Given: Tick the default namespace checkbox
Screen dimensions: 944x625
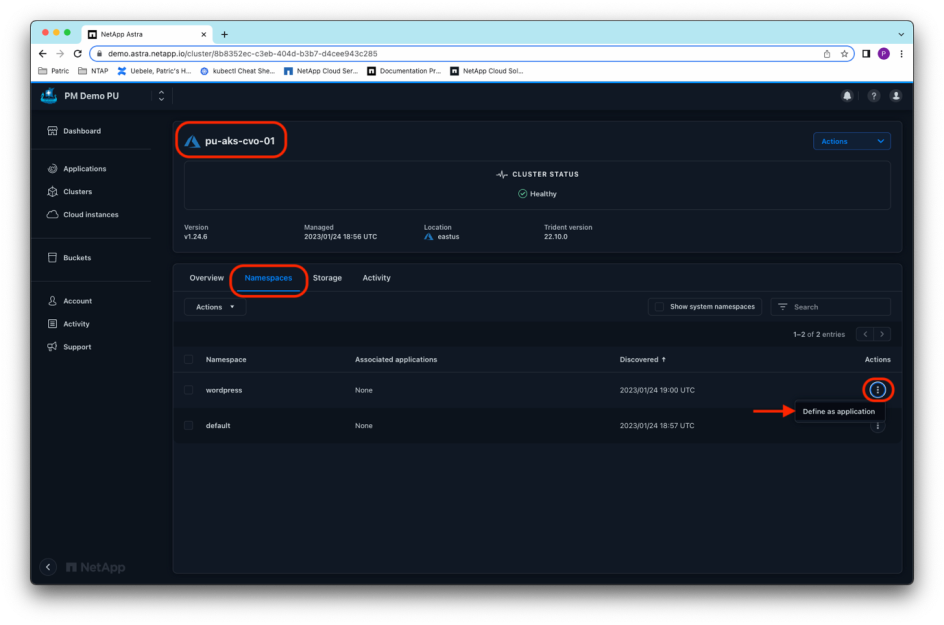Looking at the screenshot, I should pos(188,426).
